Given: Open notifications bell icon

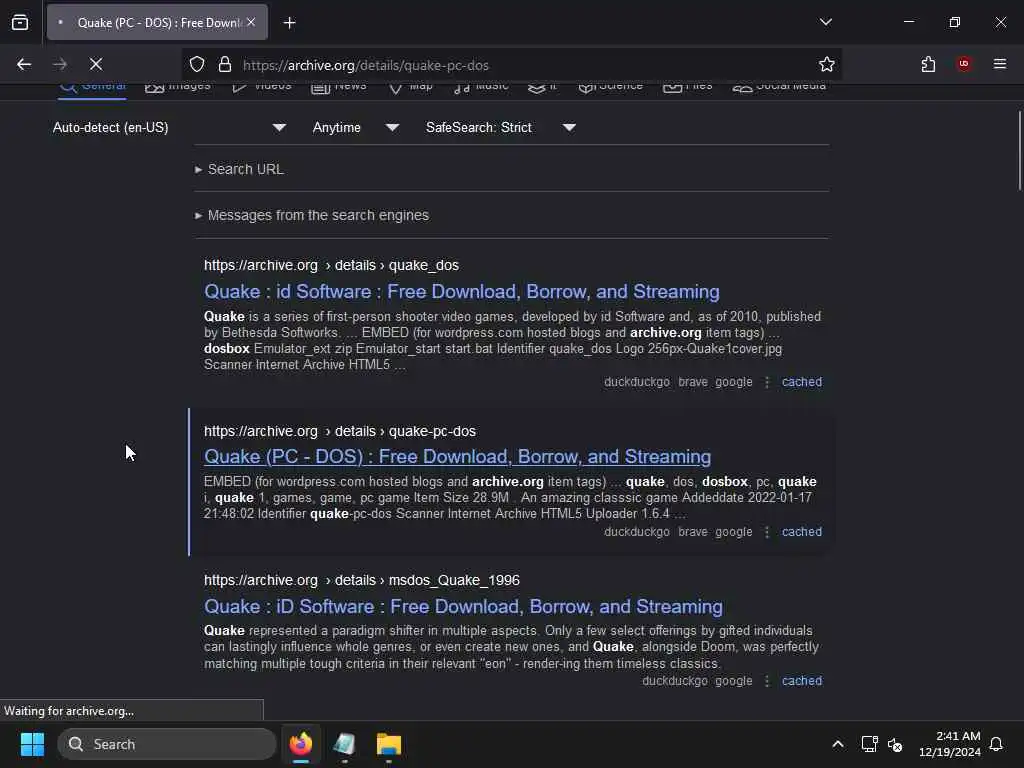Looking at the screenshot, I should point(997,744).
